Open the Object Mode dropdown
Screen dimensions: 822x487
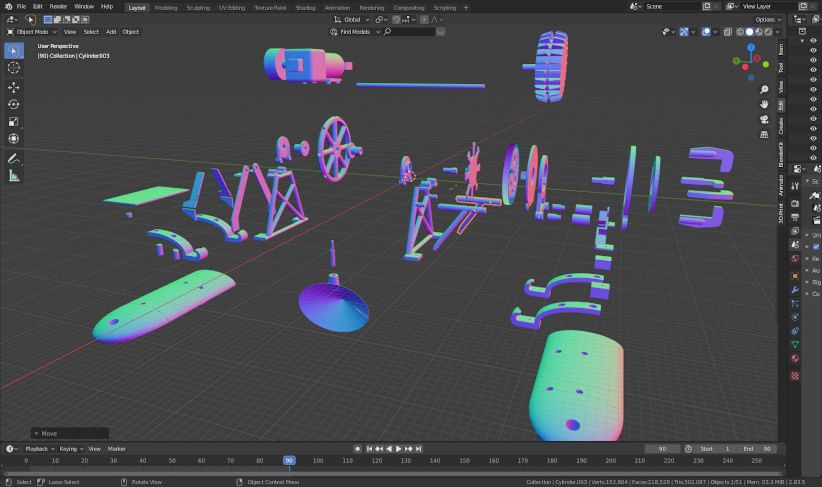tap(31, 32)
